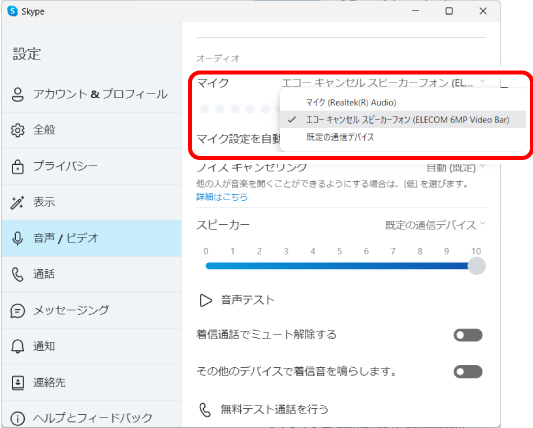533x428 pixels.
Task: Open the 通話 settings section
Action: 92,274
